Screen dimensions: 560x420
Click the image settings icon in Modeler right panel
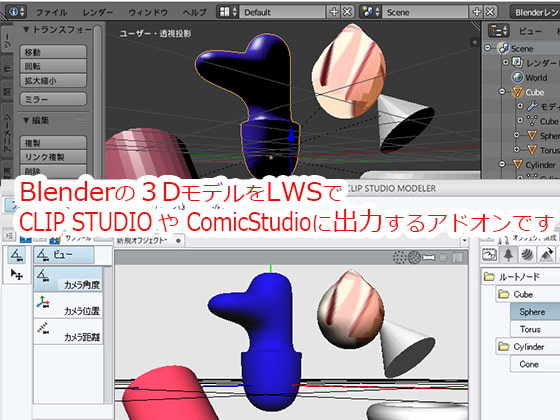click(x=490, y=255)
